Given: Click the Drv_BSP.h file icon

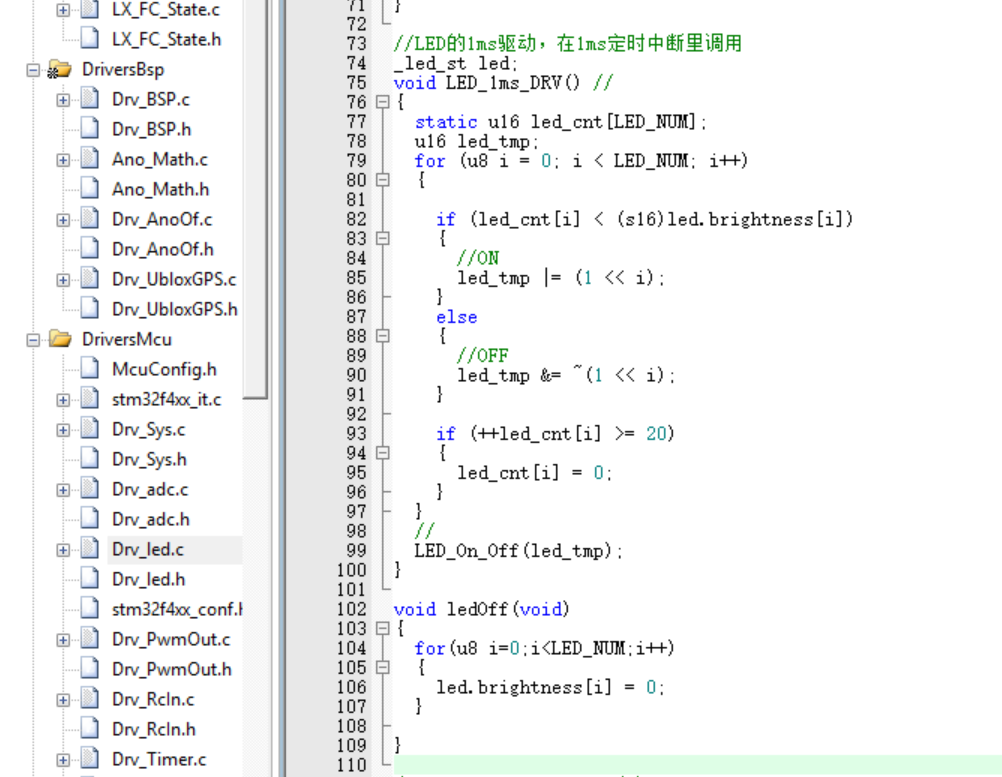Looking at the screenshot, I should [90, 128].
